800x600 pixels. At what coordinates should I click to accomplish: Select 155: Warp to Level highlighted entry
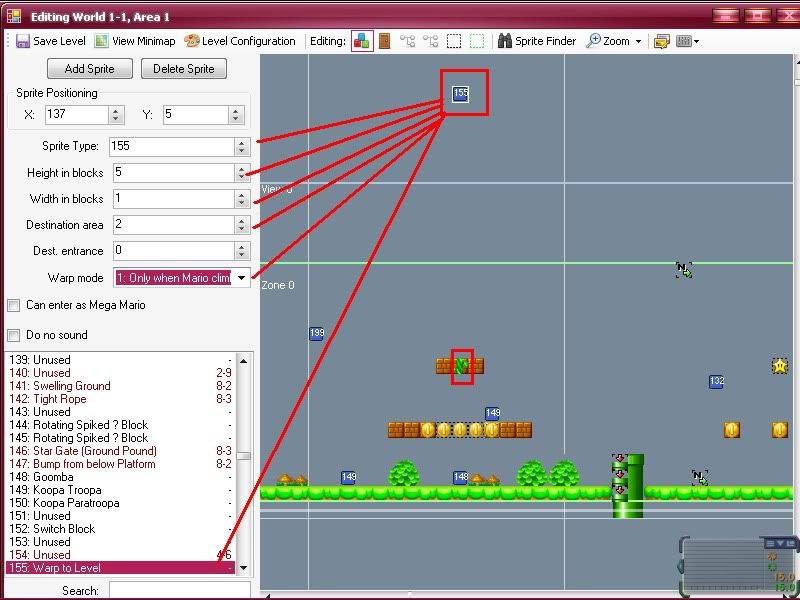coord(120,568)
